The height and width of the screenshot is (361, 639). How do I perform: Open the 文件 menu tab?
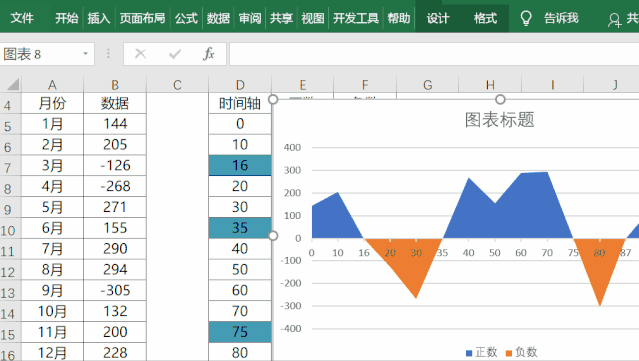pos(22,18)
